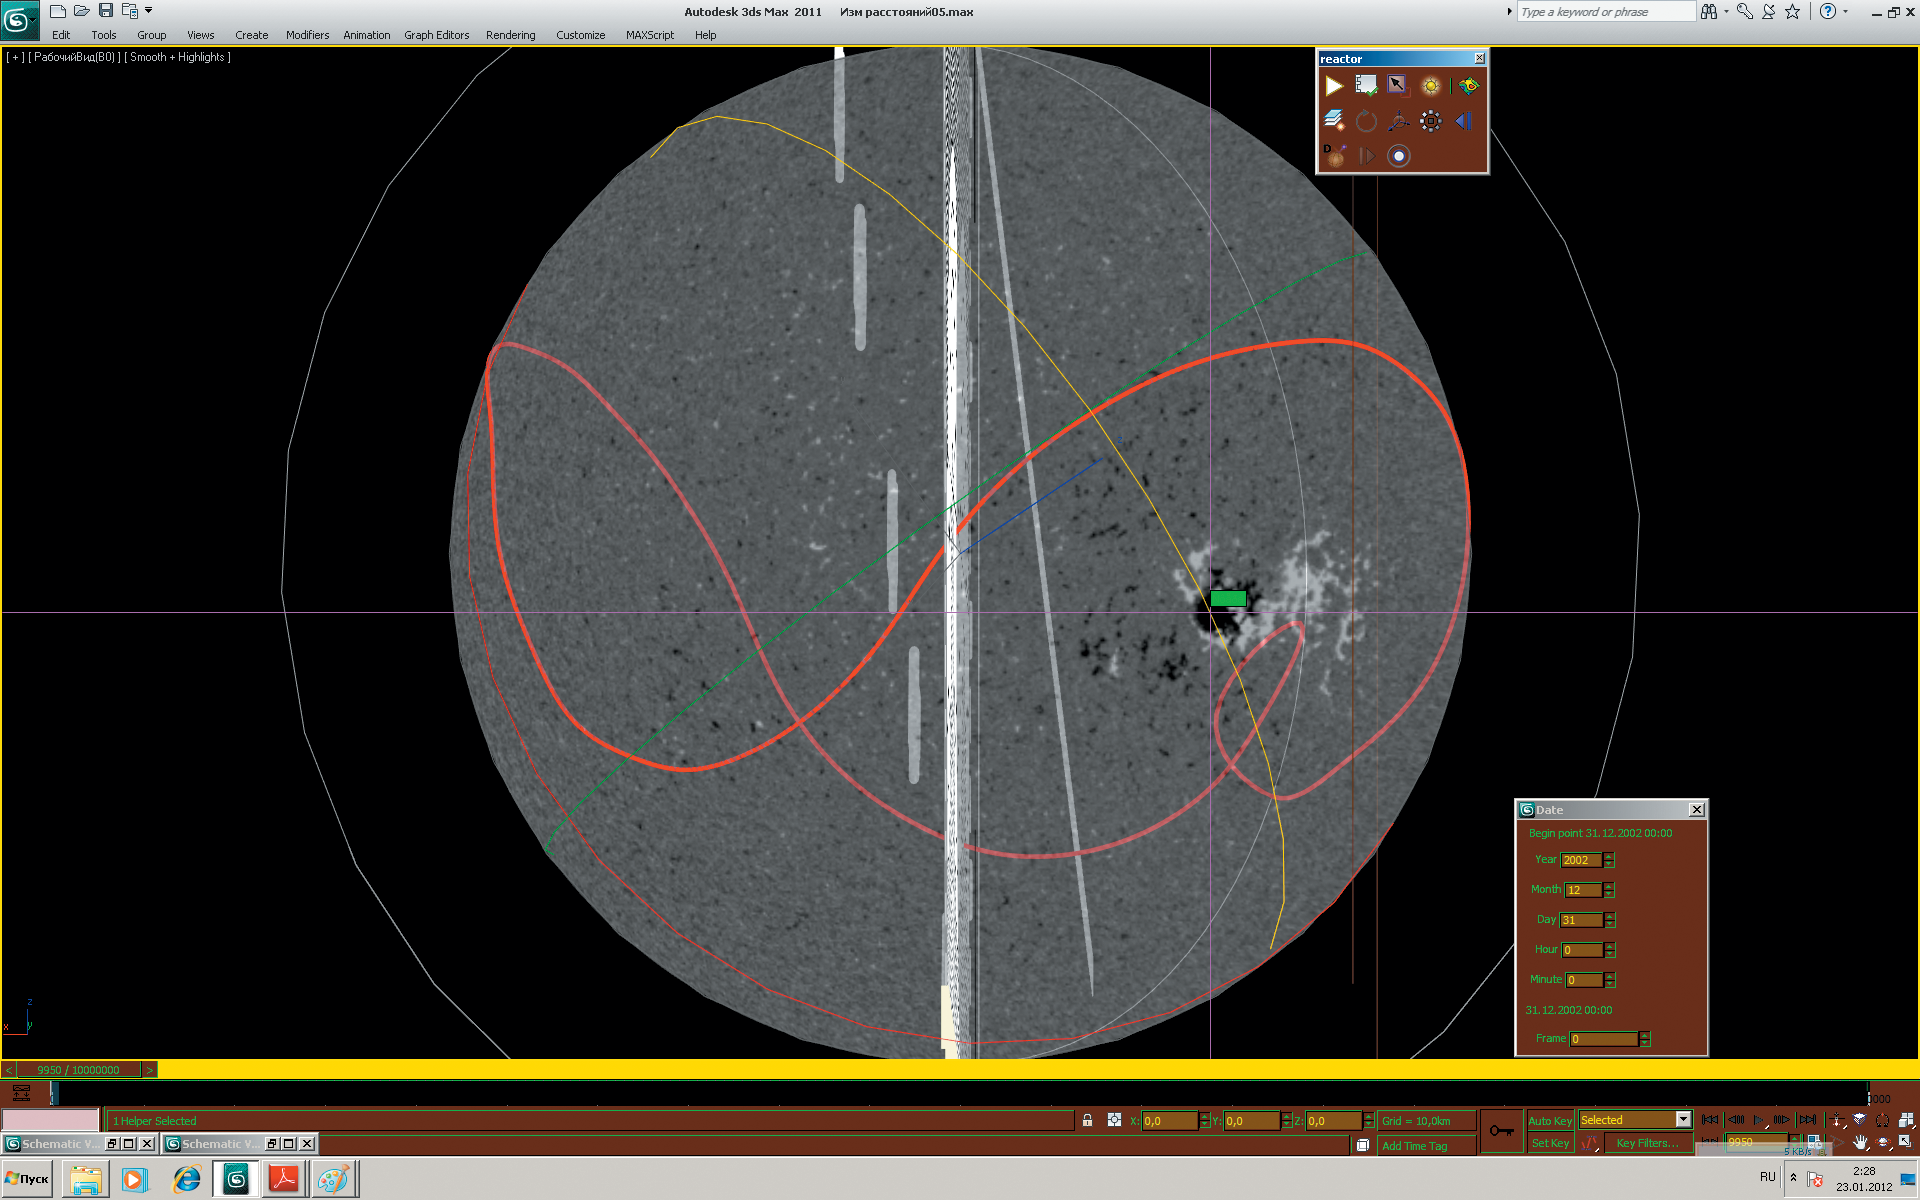This screenshot has height=1200, width=1920.
Task: Click the Year field in Date panel
Action: point(1581,860)
